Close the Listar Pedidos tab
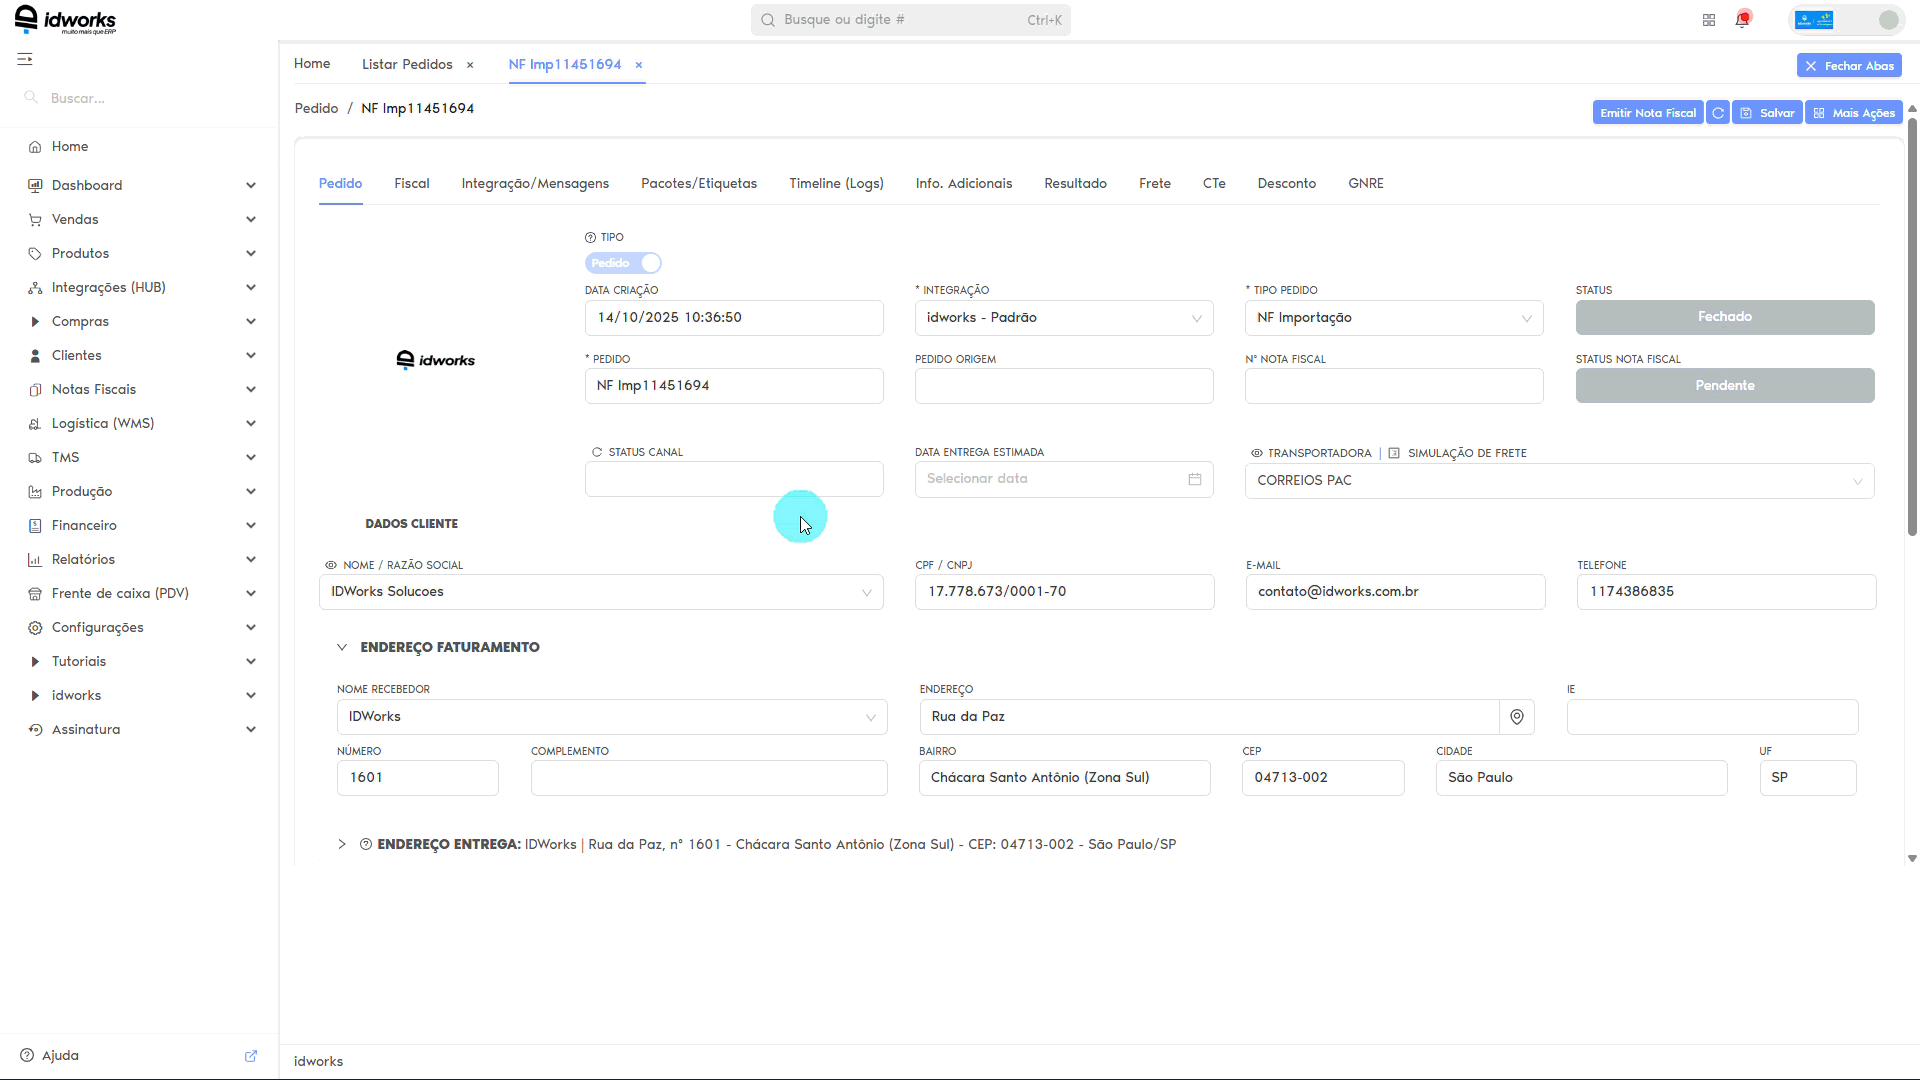This screenshot has width=1920, height=1080. tap(470, 65)
